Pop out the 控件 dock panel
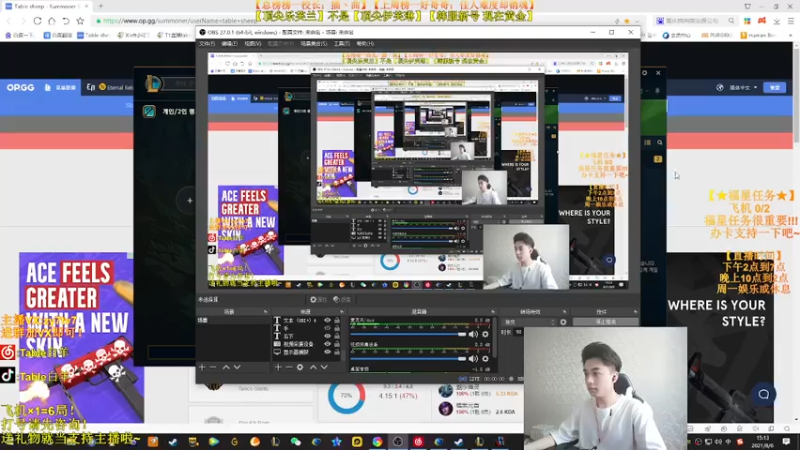This screenshot has height=450, width=800. tap(635, 311)
